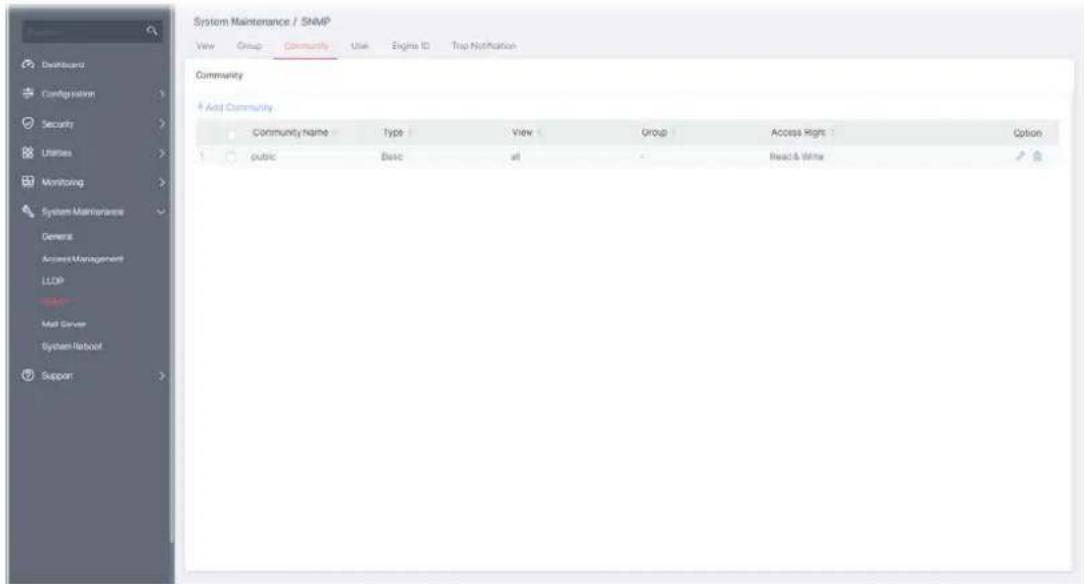Click the Utilities grid icon
The image size is (1084, 584).
[28, 153]
